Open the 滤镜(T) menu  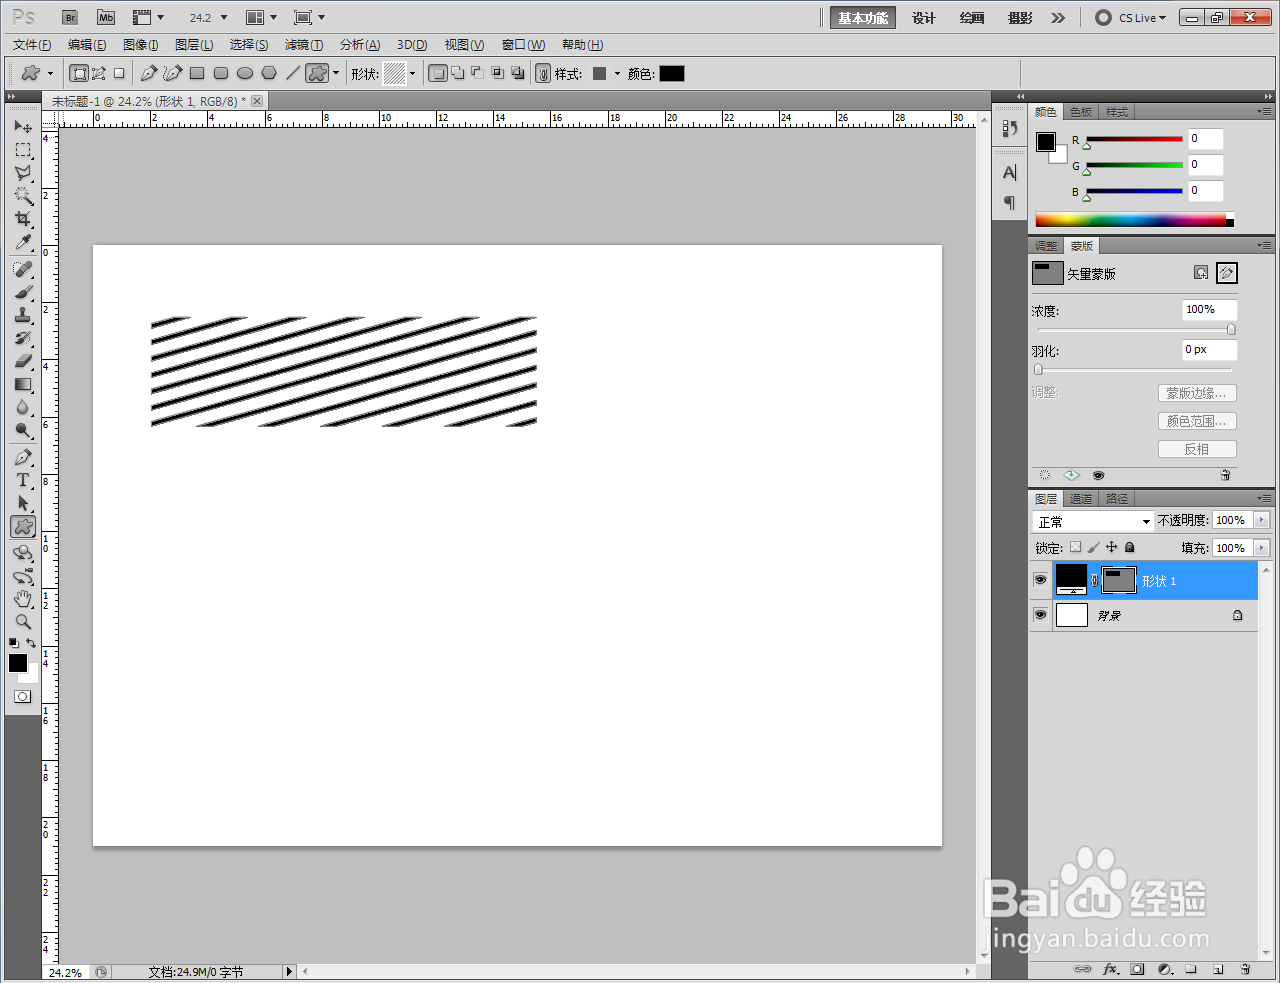point(304,45)
